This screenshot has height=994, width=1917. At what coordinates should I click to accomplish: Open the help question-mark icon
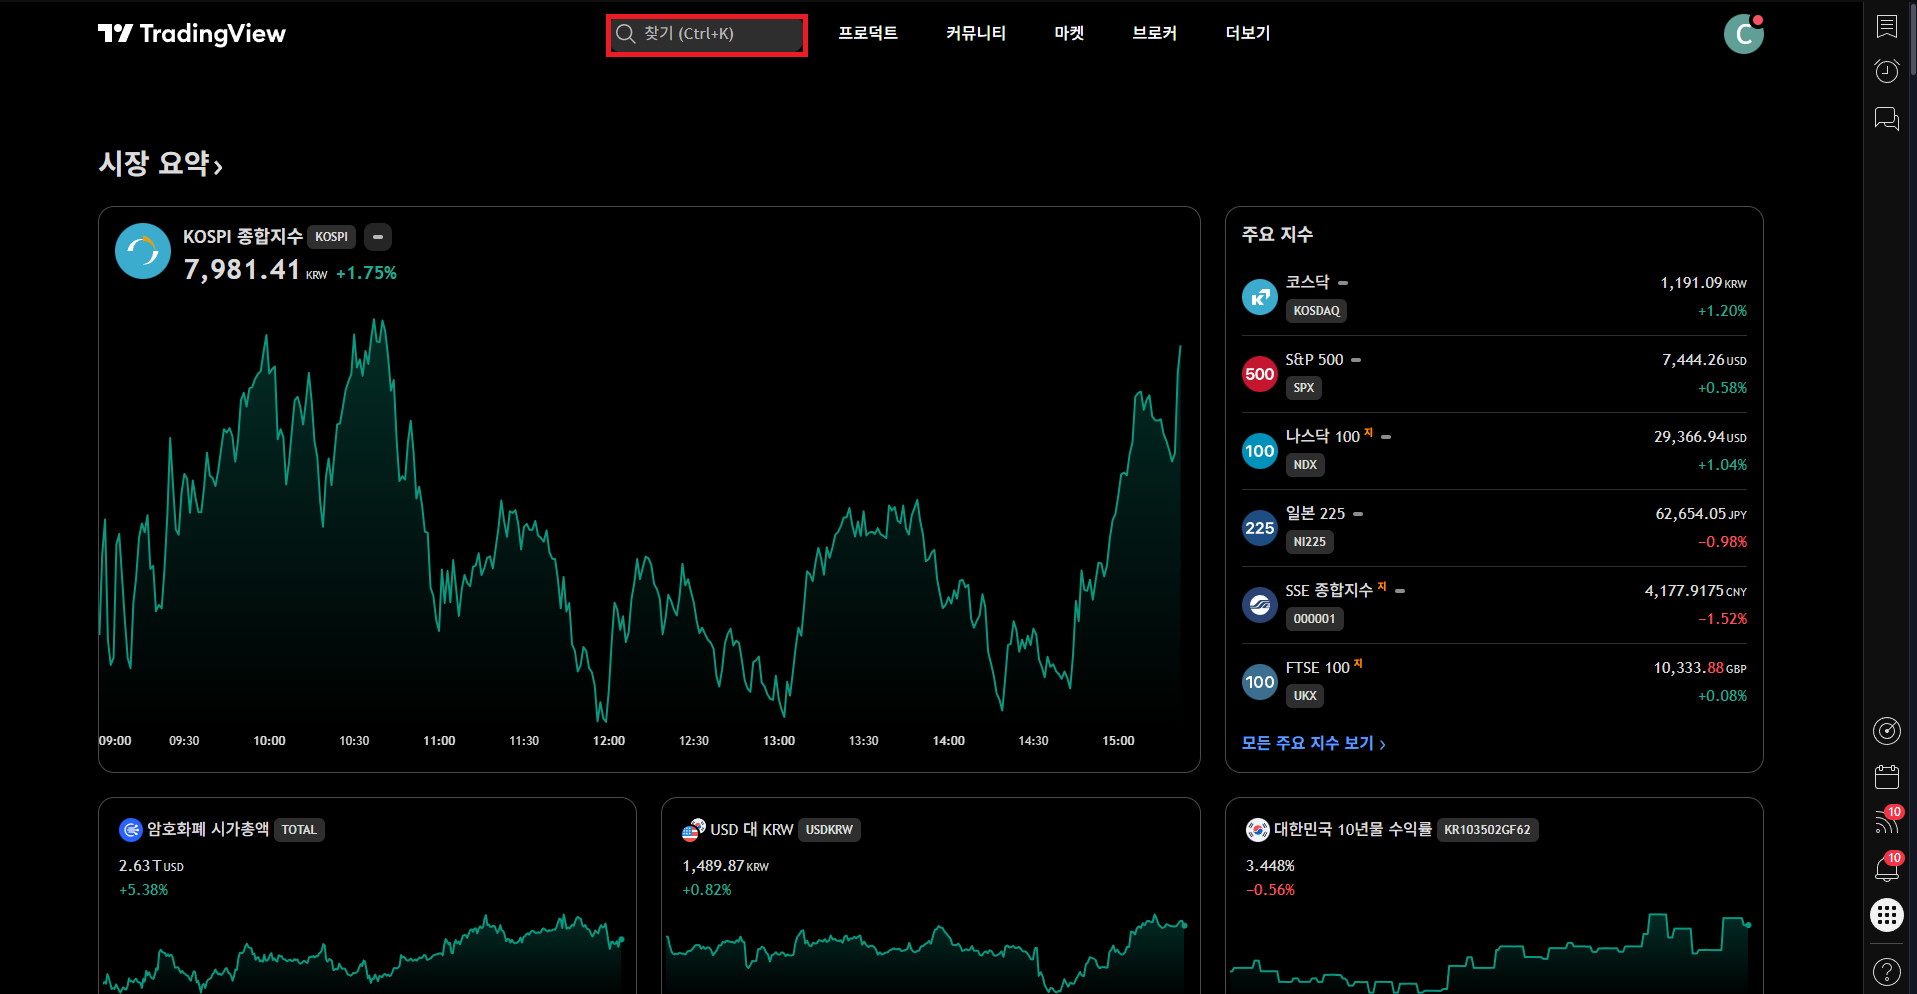[x=1886, y=971]
